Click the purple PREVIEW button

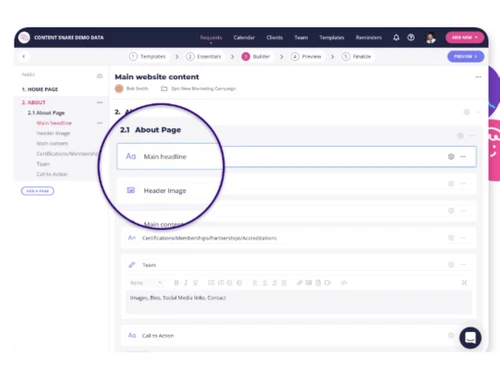point(465,57)
